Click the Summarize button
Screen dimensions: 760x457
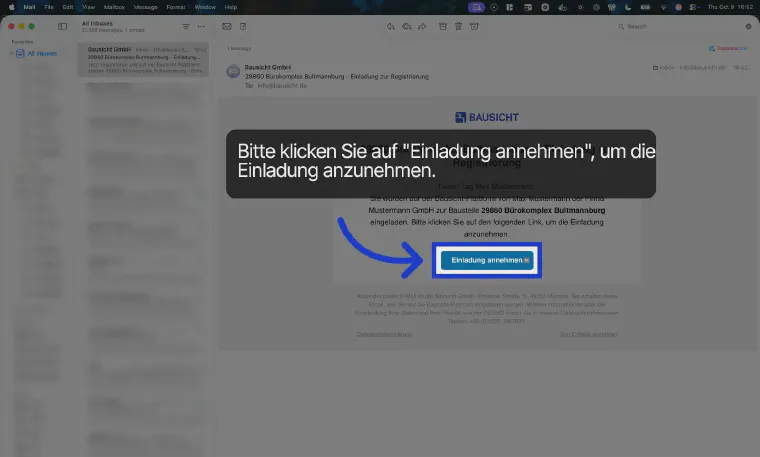click(x=728, y=48)
